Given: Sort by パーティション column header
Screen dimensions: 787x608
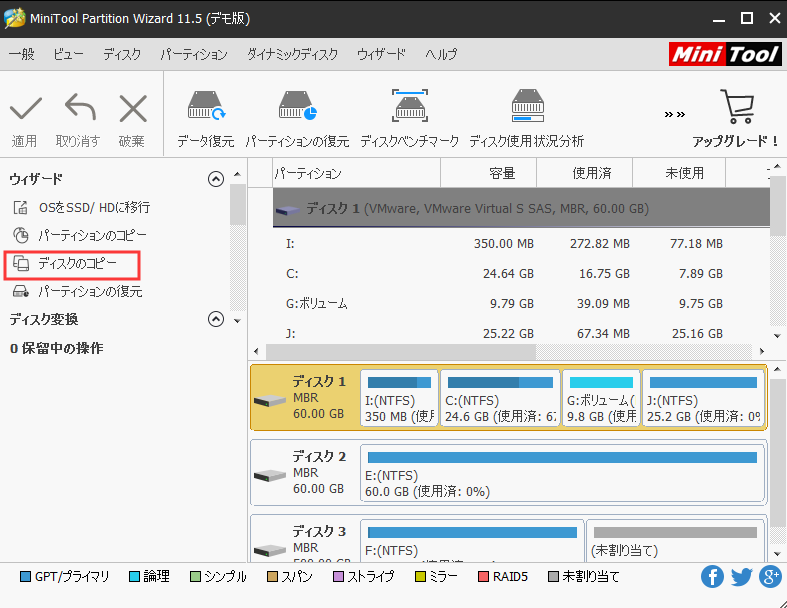Looking at the screenshot, I should 356,173.
